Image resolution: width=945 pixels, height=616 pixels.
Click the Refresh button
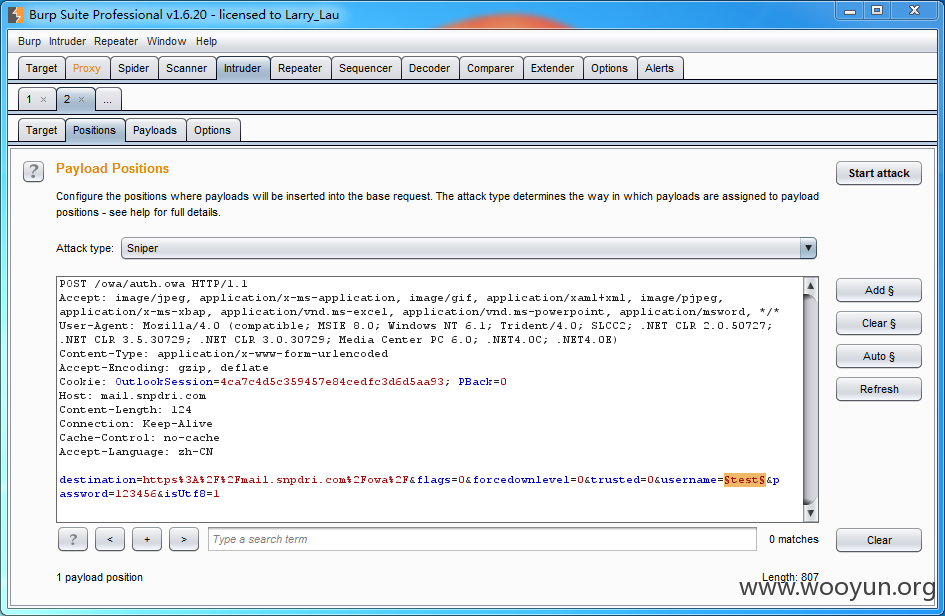pyautogui.click(x=879, y=389)
